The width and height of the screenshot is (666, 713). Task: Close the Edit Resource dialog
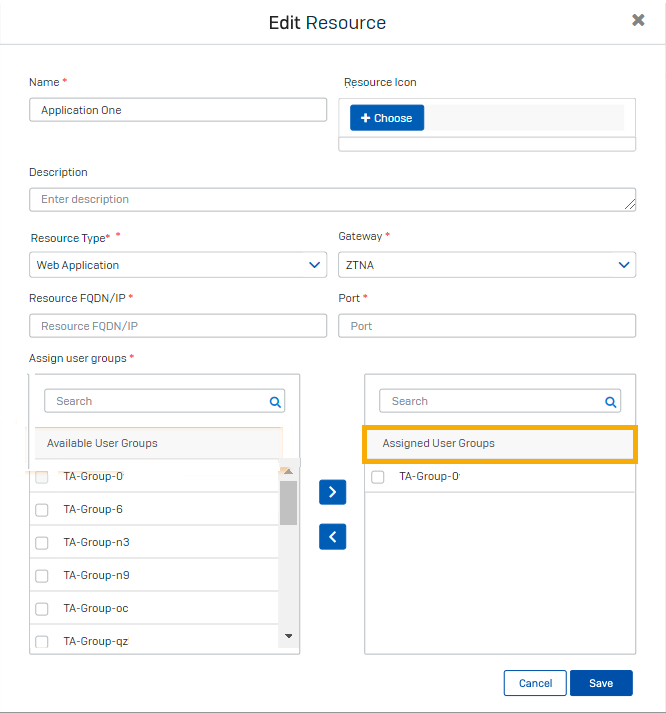point(638,20)
